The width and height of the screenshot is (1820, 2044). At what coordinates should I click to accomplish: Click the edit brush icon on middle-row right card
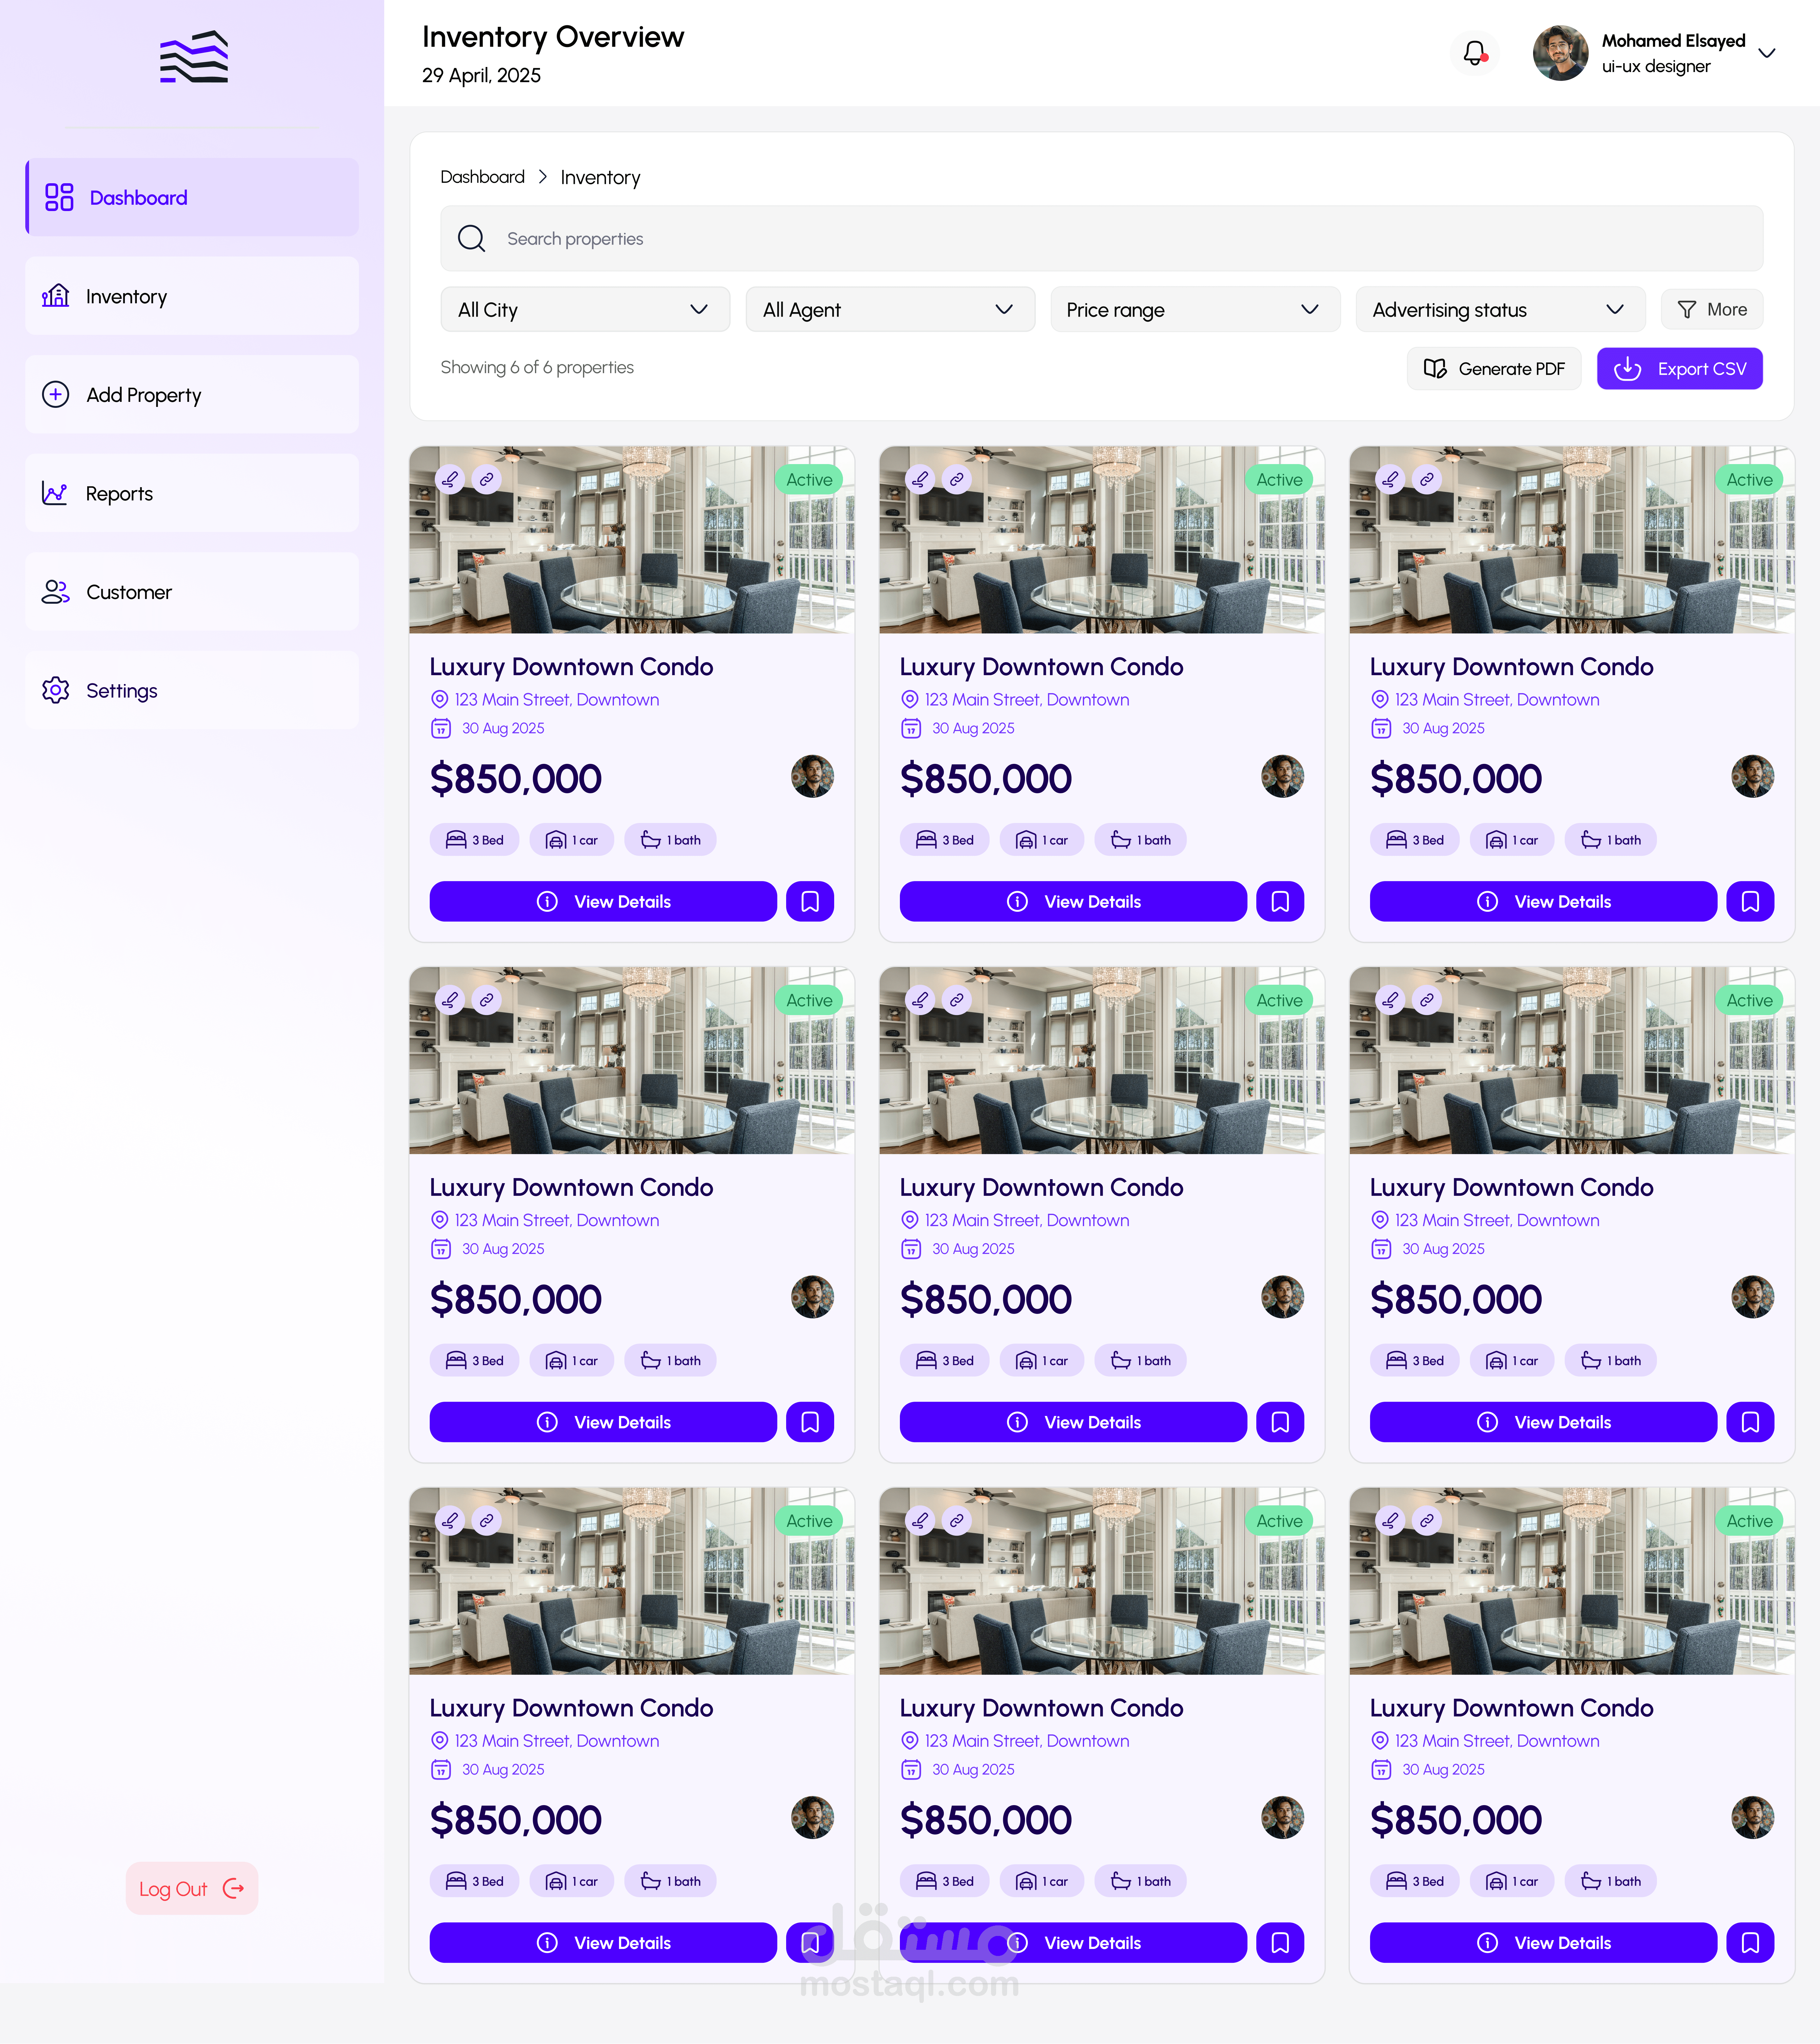click(1390, 1000)
